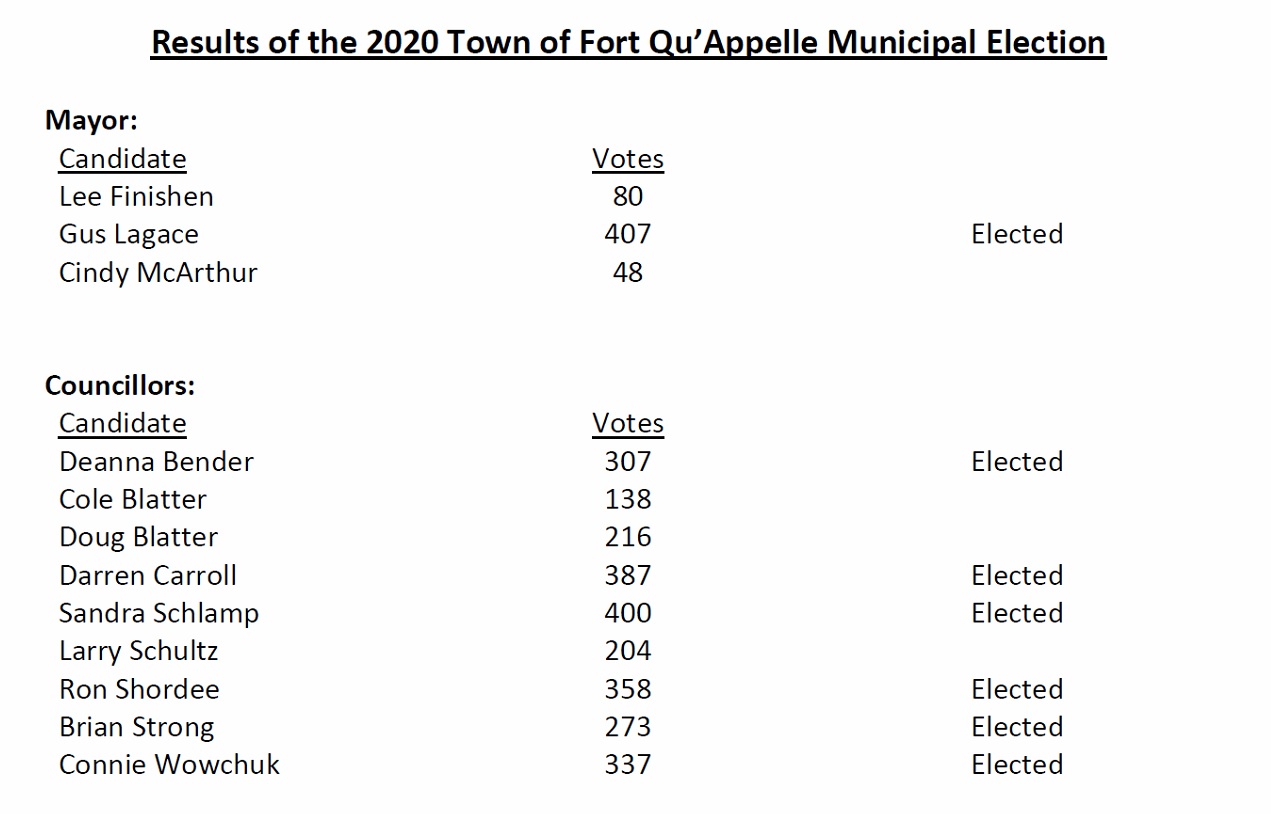The width and height of the screenshot is (1271, 814).
Task: Click Cole Blatter's vote count 138
Action: click(x=628, y=499)
